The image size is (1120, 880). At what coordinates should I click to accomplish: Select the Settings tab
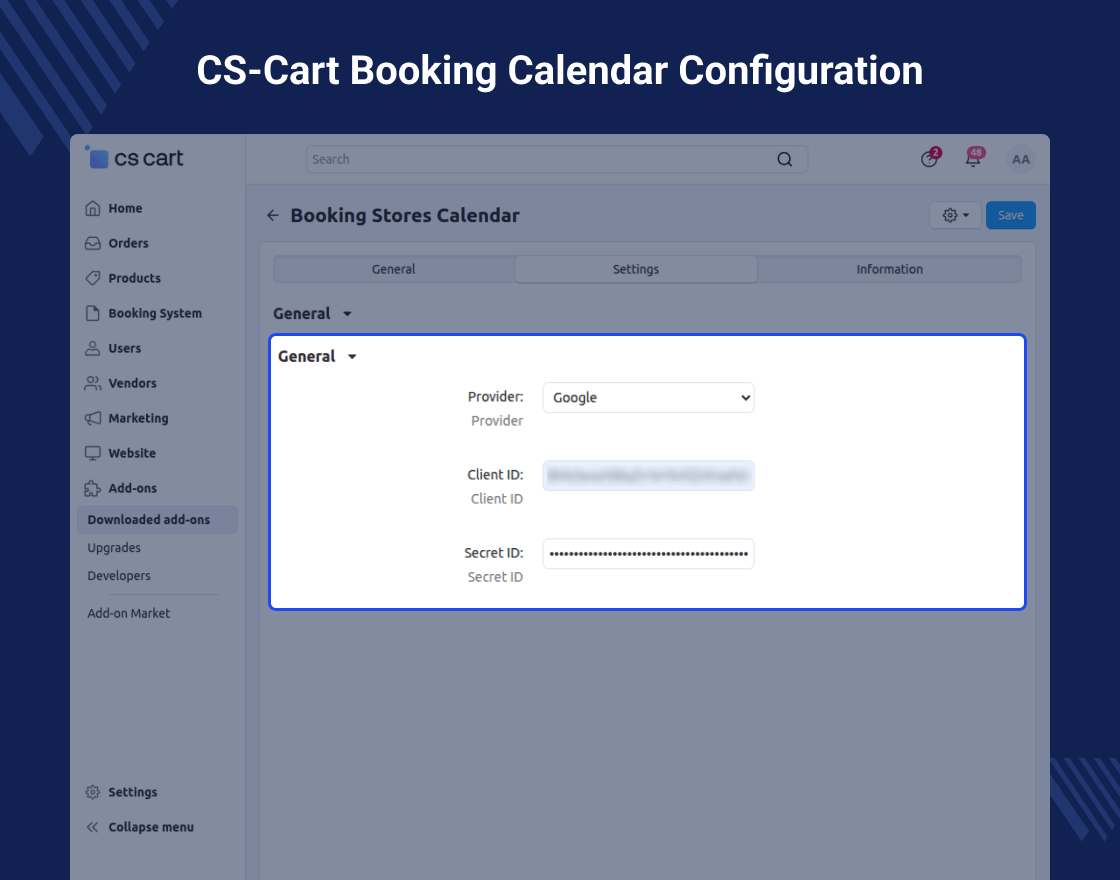[x=636, y=269]
